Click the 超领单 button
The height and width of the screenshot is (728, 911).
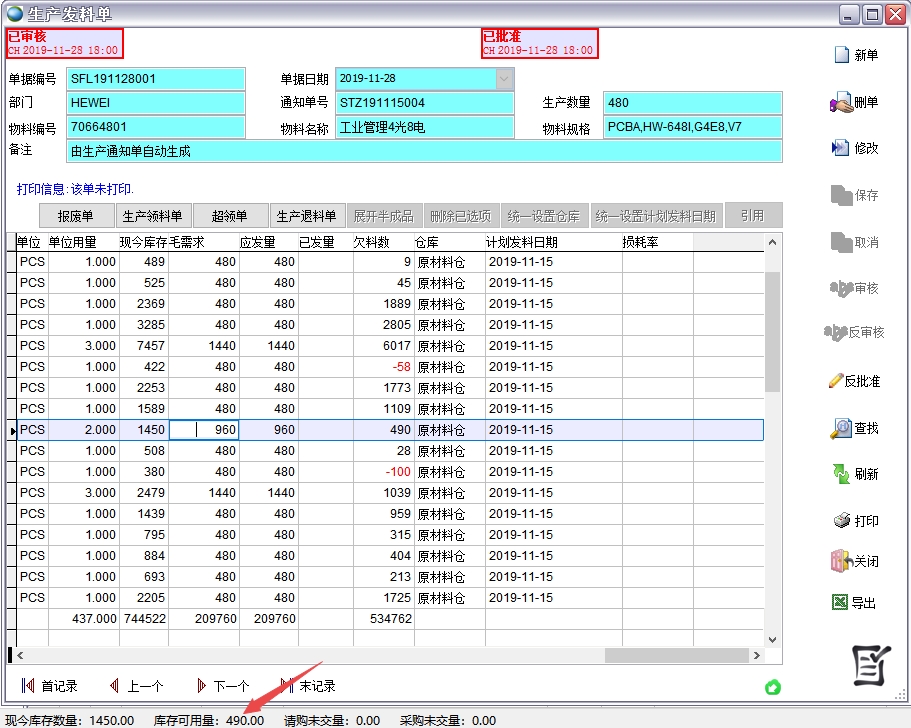[x=229, y=216]
